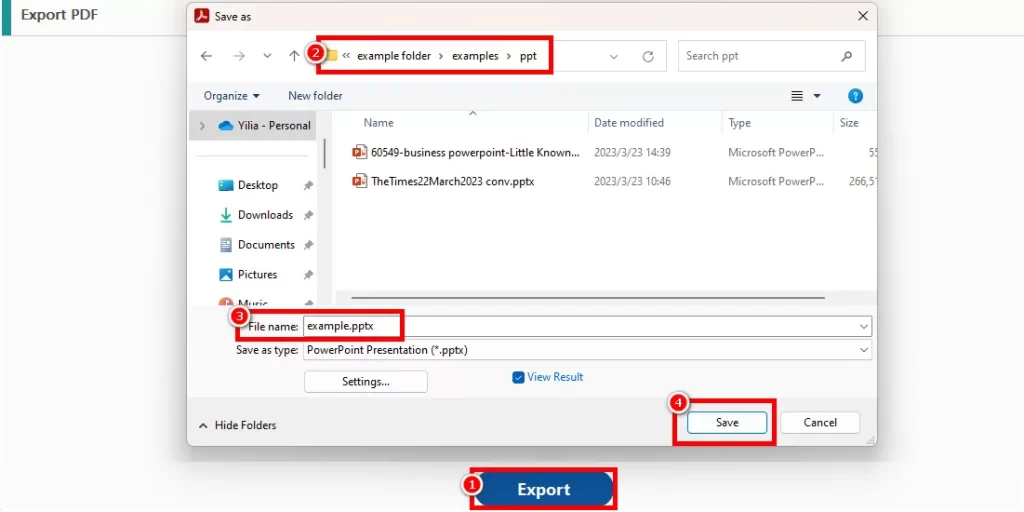Click the Refresh folder icon
The image size is (1024, 512).
[x=648, y=57]
